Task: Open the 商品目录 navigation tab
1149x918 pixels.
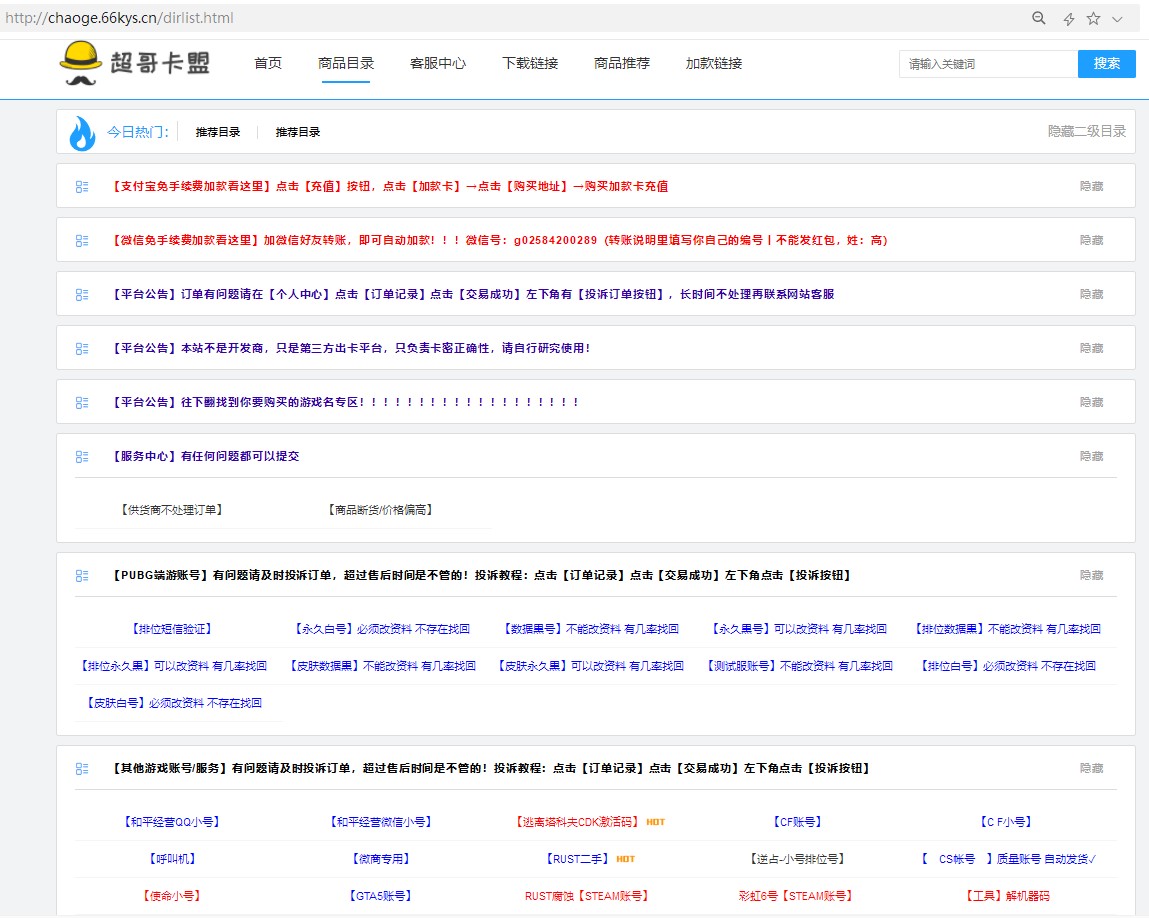Action: 346,64
